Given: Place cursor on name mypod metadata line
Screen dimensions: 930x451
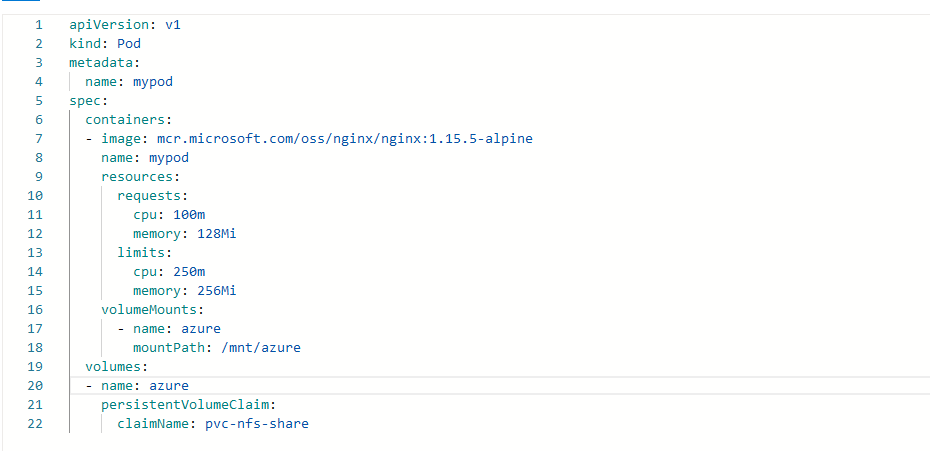Looking at the screenshot, I should (x=129, y=82).
